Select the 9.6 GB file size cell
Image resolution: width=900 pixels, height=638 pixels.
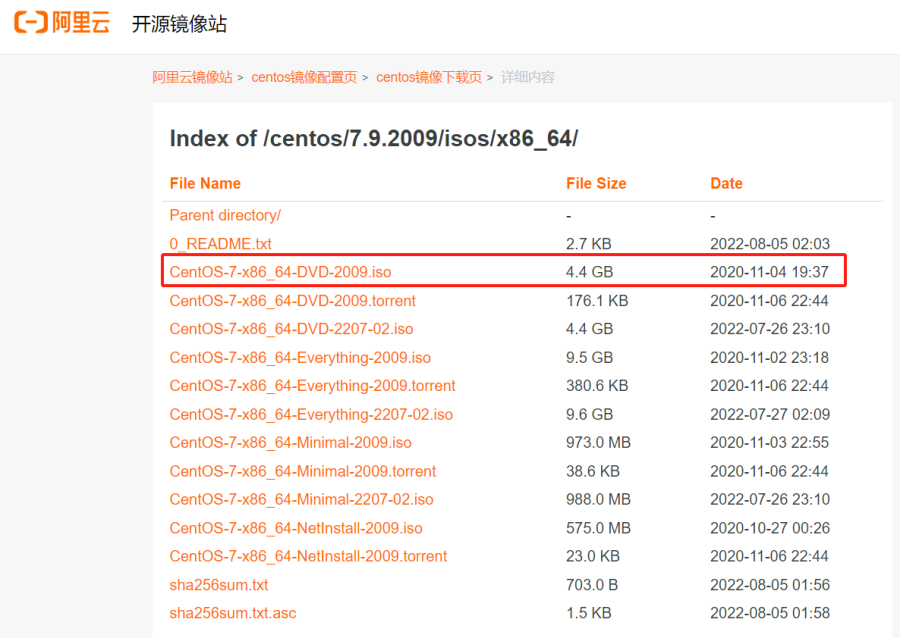(589, 414)
